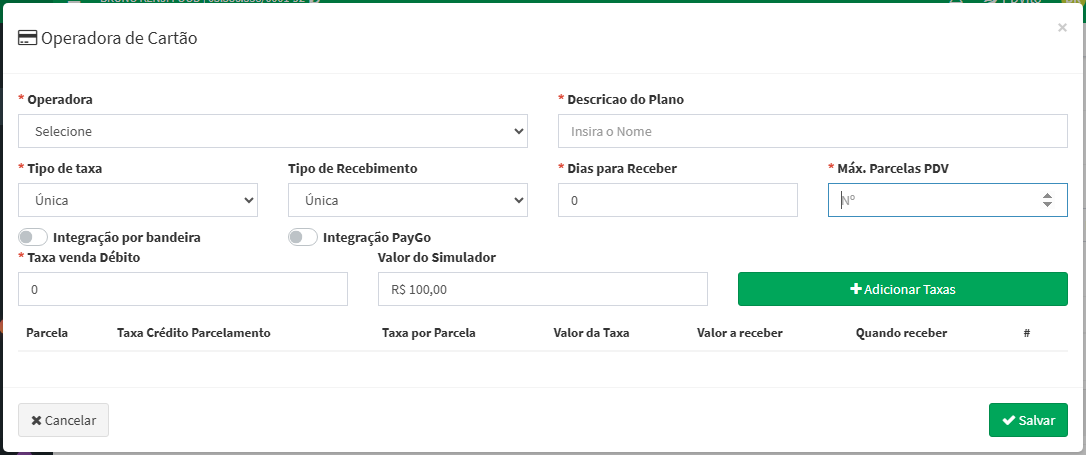
Task: Turn on the Integração PayGo switch
Action: coord(303,238)
